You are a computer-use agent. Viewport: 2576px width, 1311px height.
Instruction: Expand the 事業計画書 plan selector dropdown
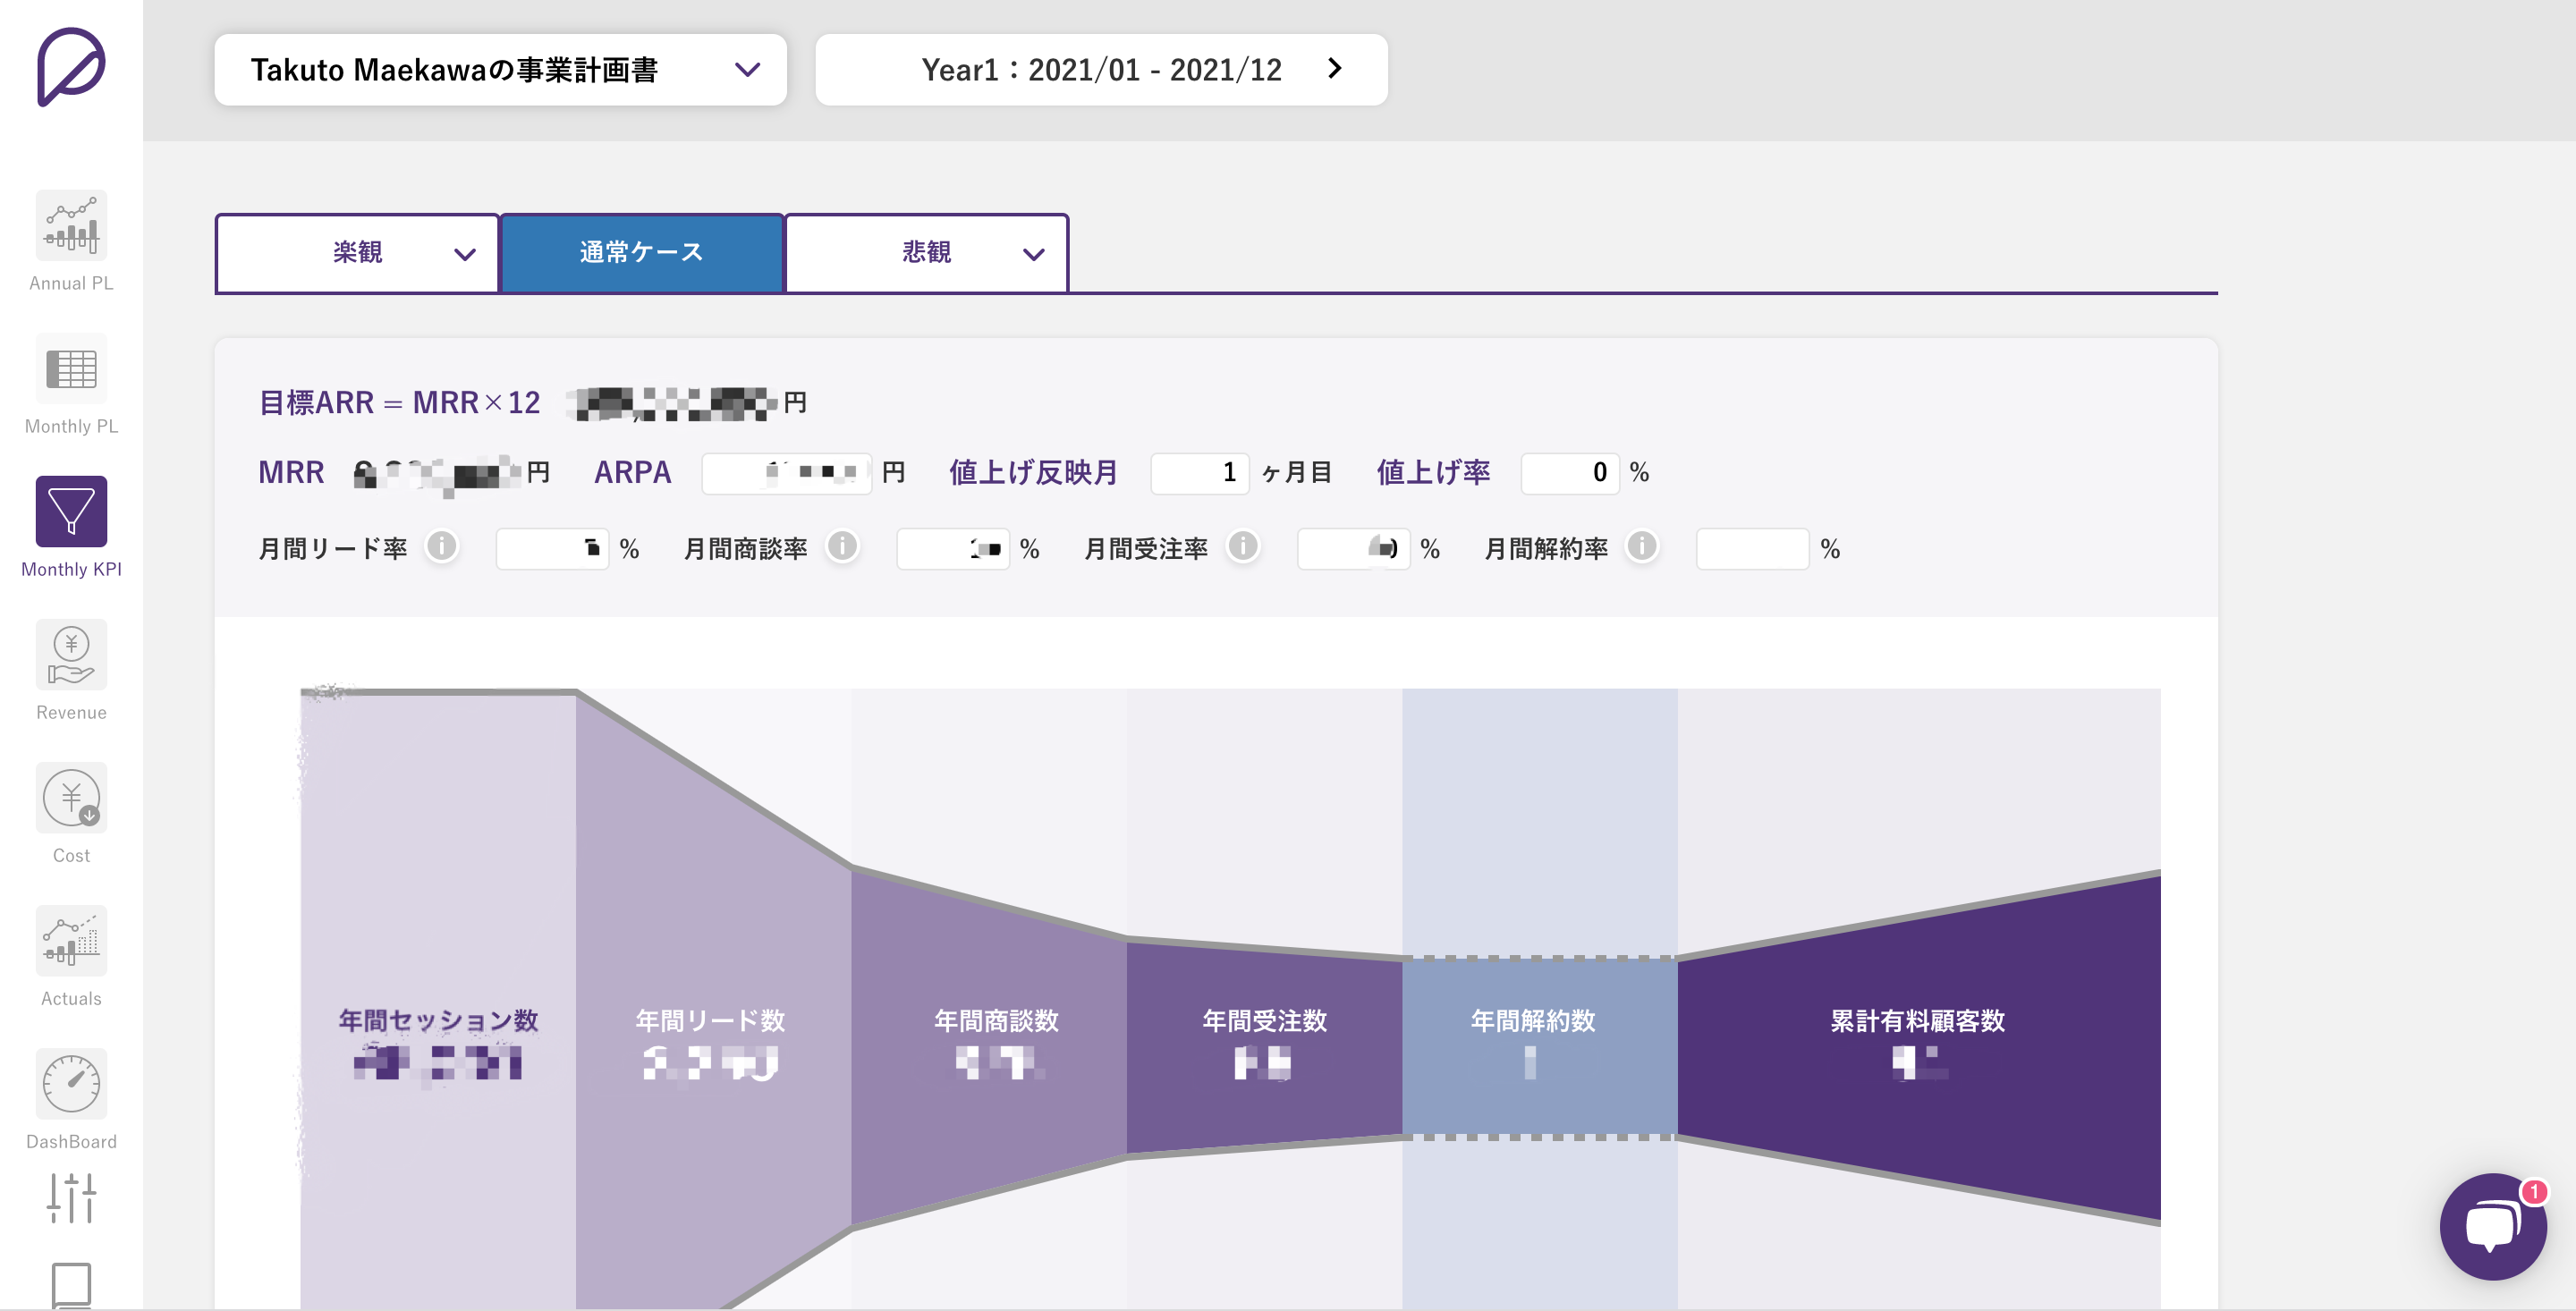click(x=500, y=70)
